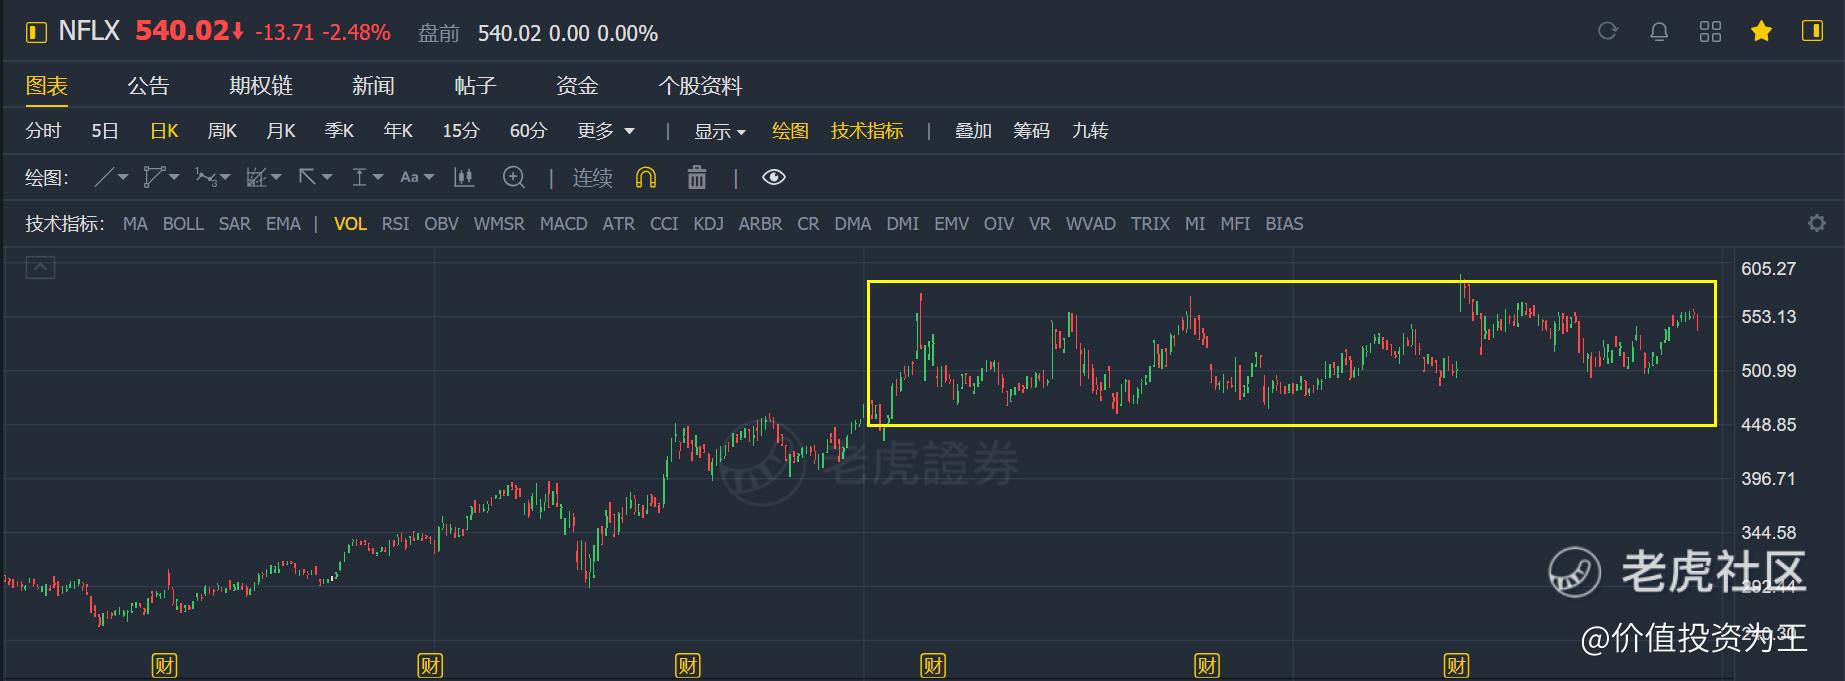
Task: Click the most recent 财 earnings marker
Action: pos(1457,665)
